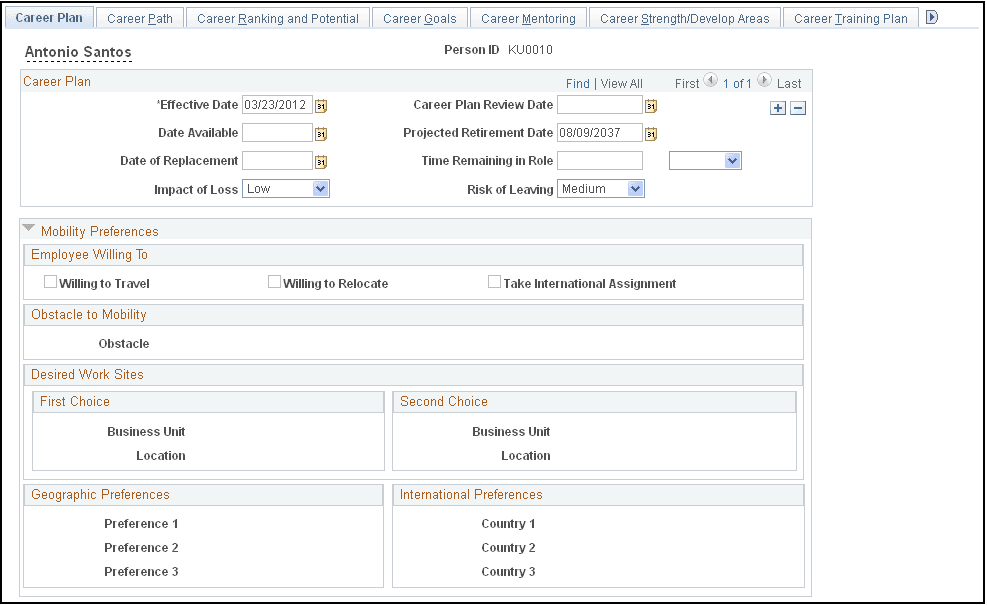Show more tabs using the arrow icon
Viewport: 987px width, 605px height.
(931, 17)
